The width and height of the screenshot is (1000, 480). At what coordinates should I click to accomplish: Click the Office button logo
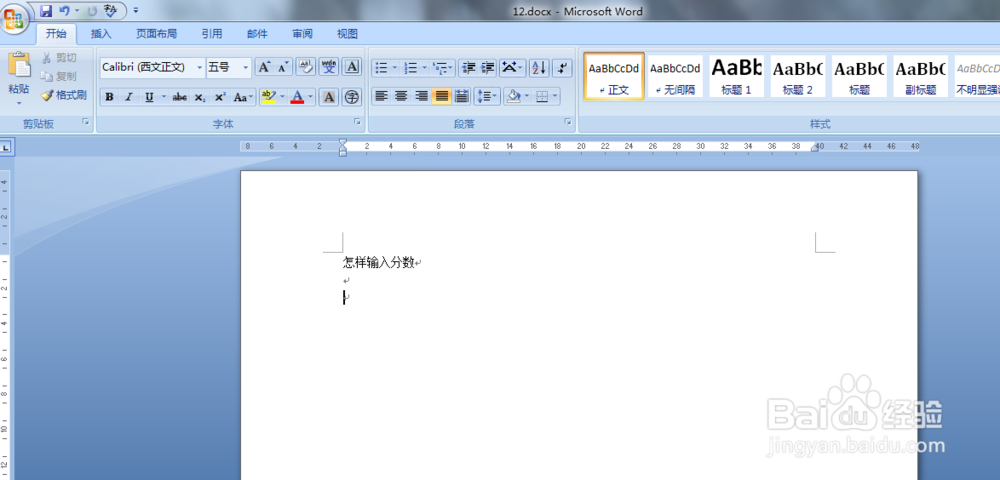click(x=14, y=18)
